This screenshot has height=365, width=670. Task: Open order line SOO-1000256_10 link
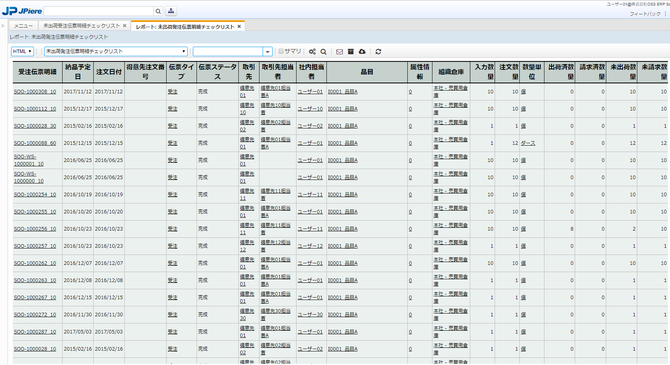(35, 229)
